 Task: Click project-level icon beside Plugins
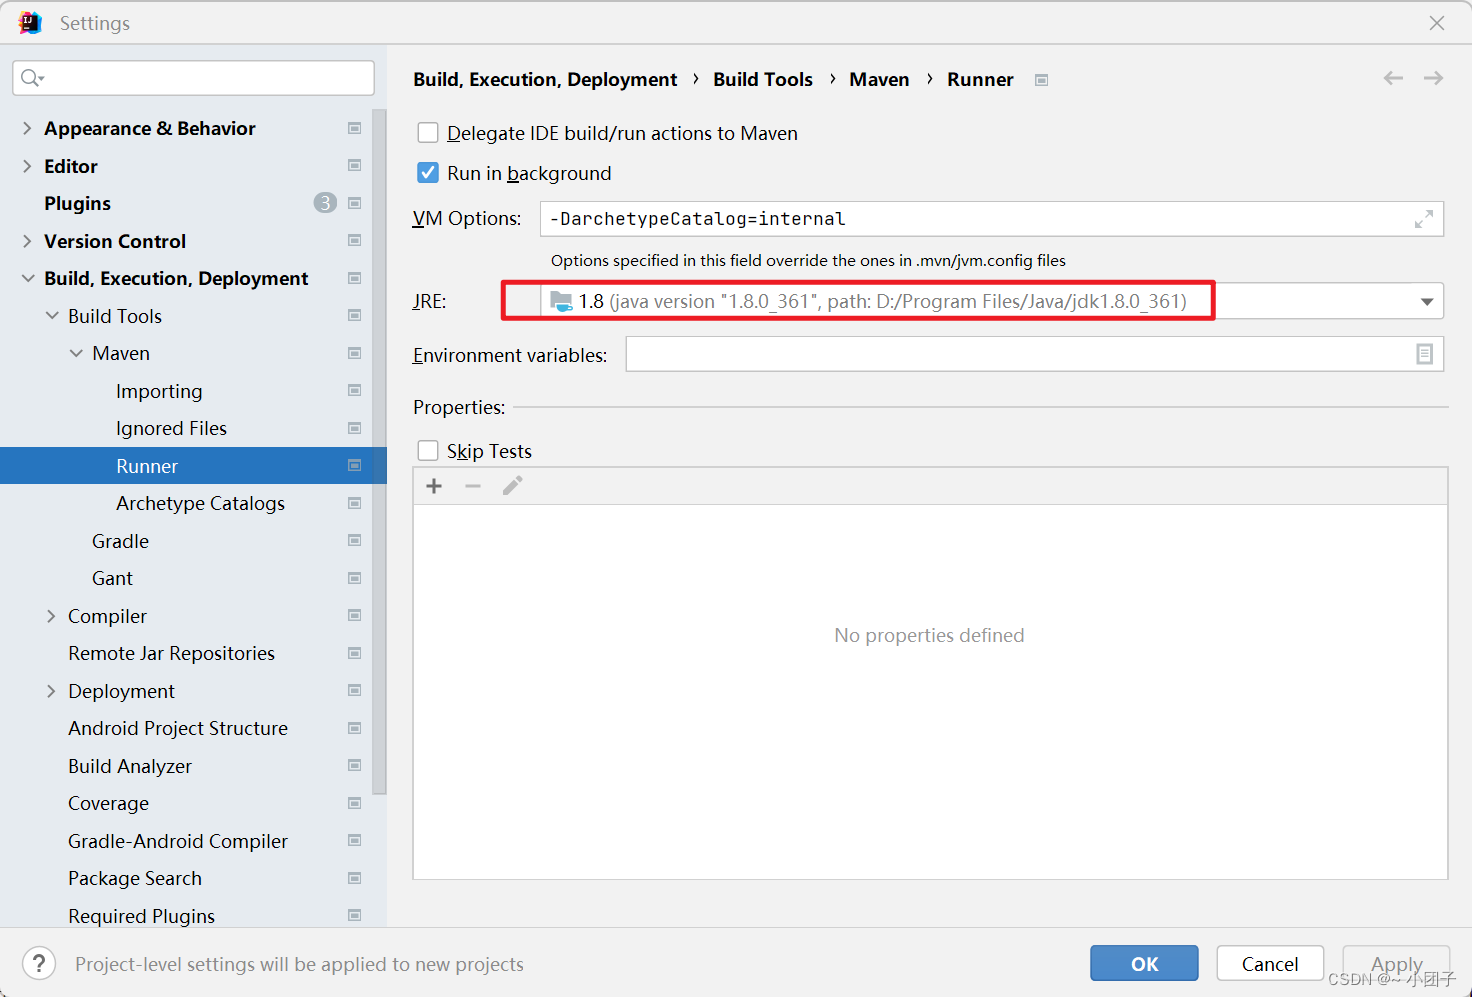[354, 203]
